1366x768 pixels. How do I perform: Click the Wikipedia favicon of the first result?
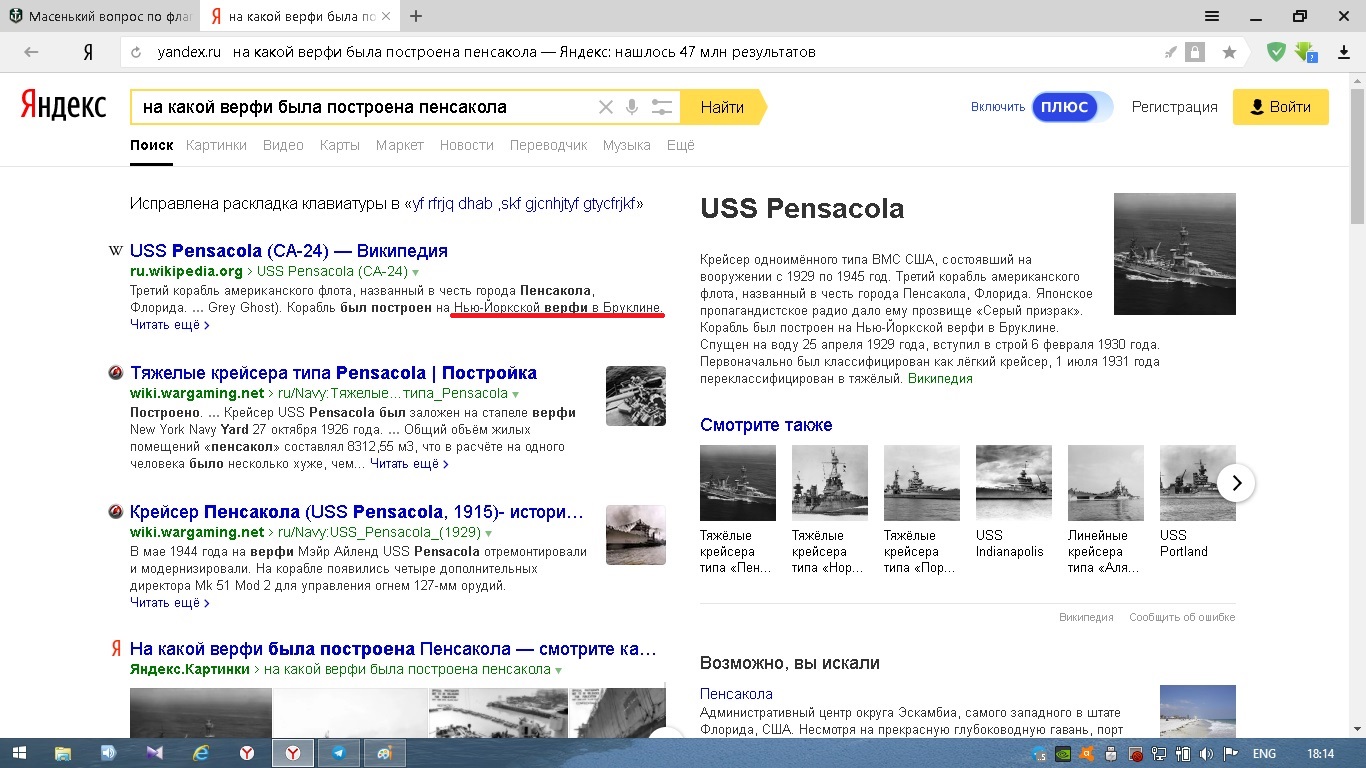click(116, 251)
